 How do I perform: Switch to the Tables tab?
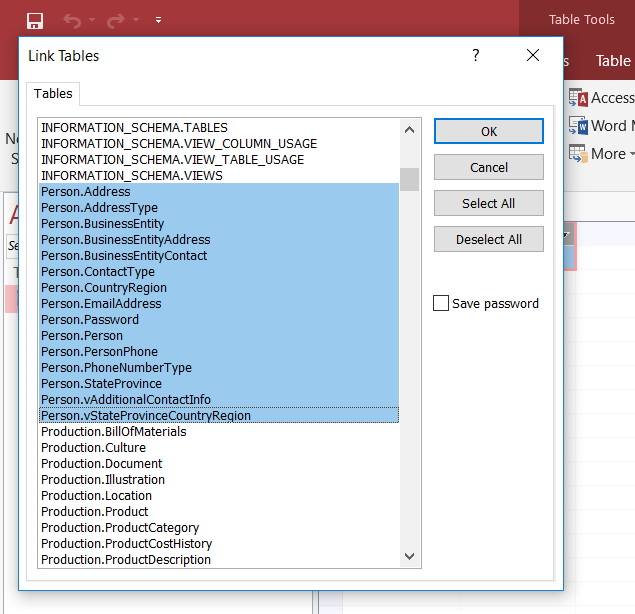coord(53,93)
